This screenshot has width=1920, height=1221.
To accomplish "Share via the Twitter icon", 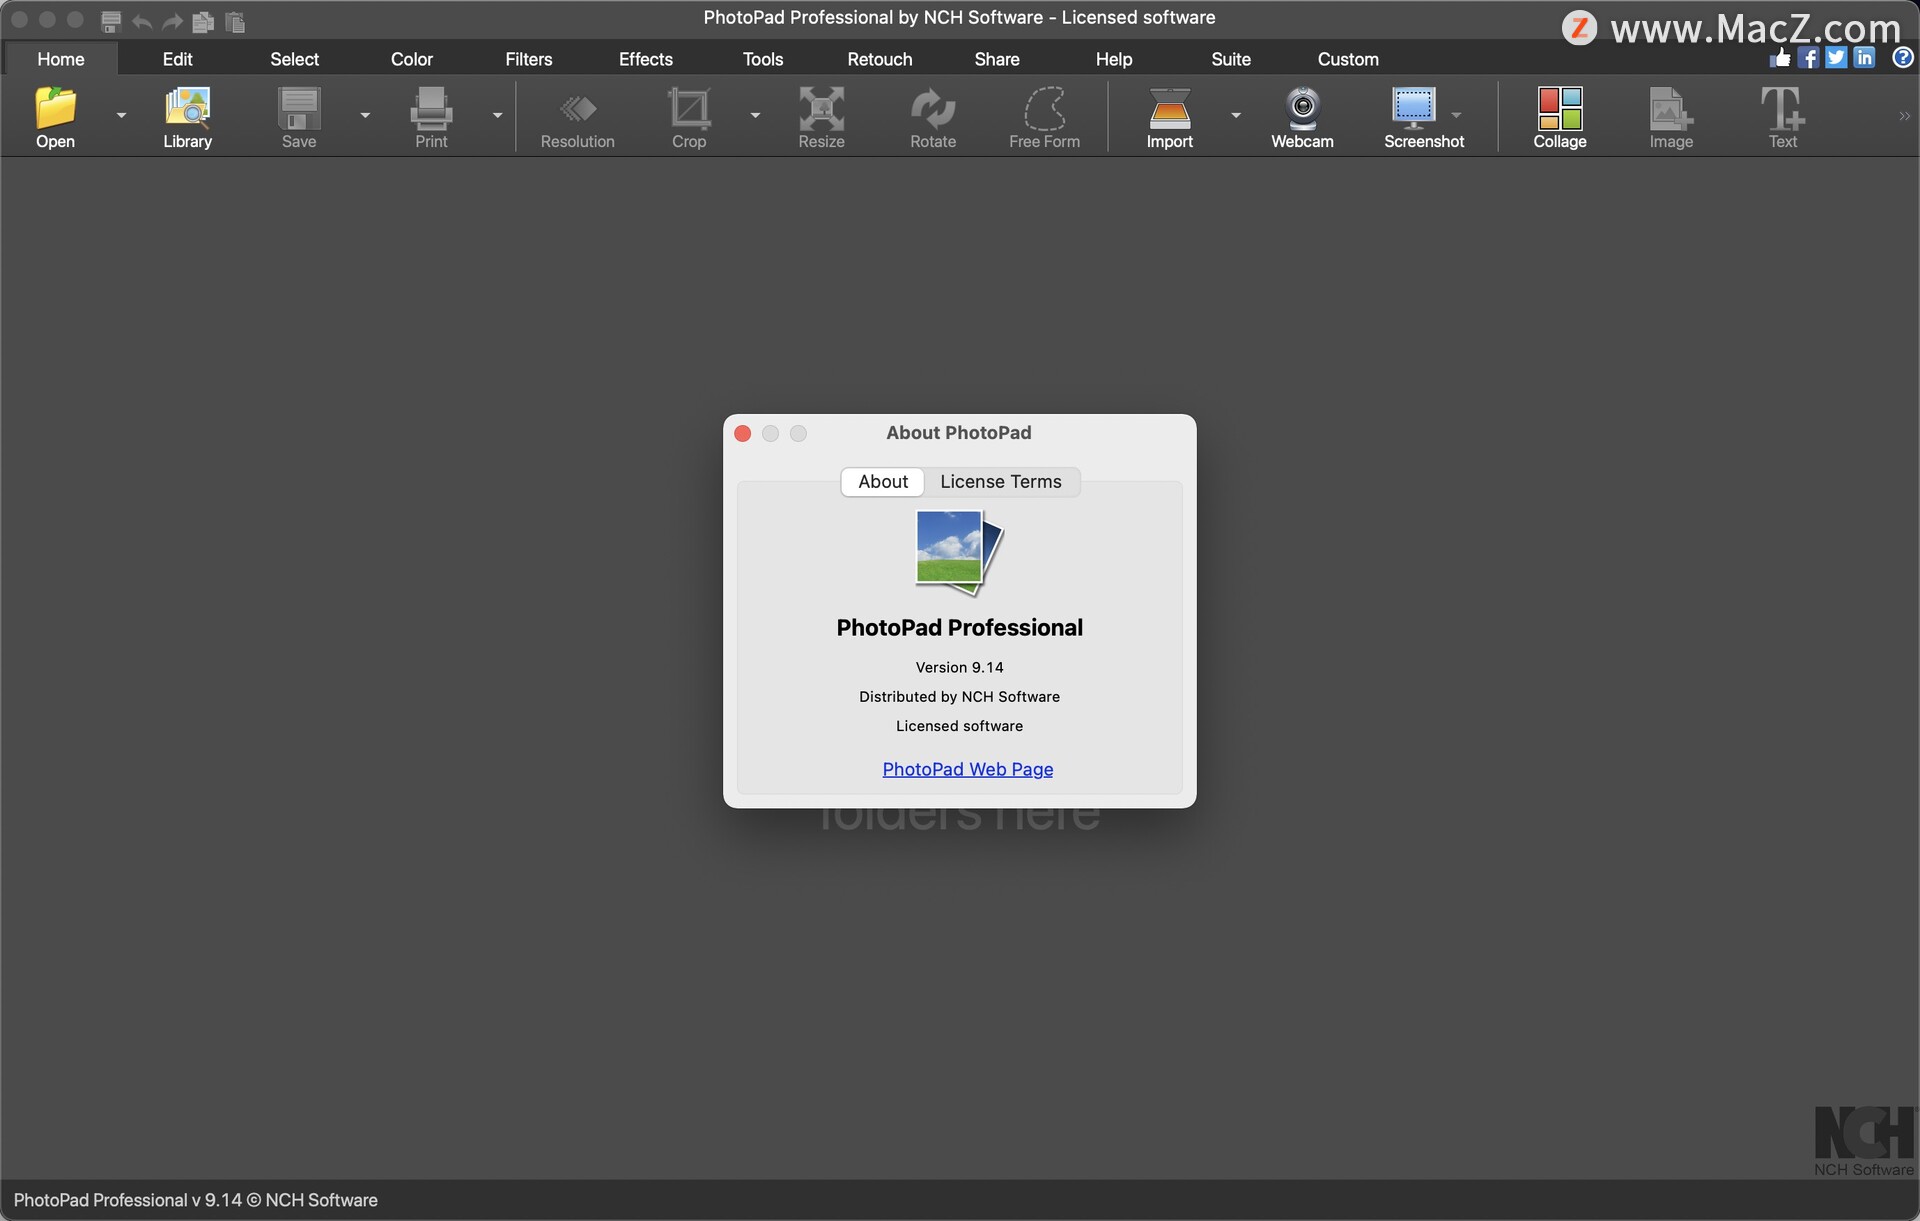I will tap(1836, 58).
